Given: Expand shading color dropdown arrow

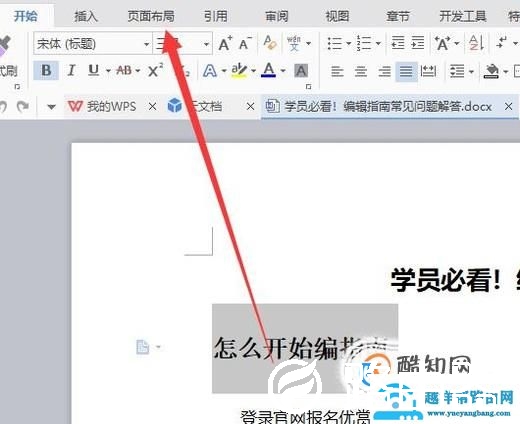Looking at the screenshot, I should 505,71.
